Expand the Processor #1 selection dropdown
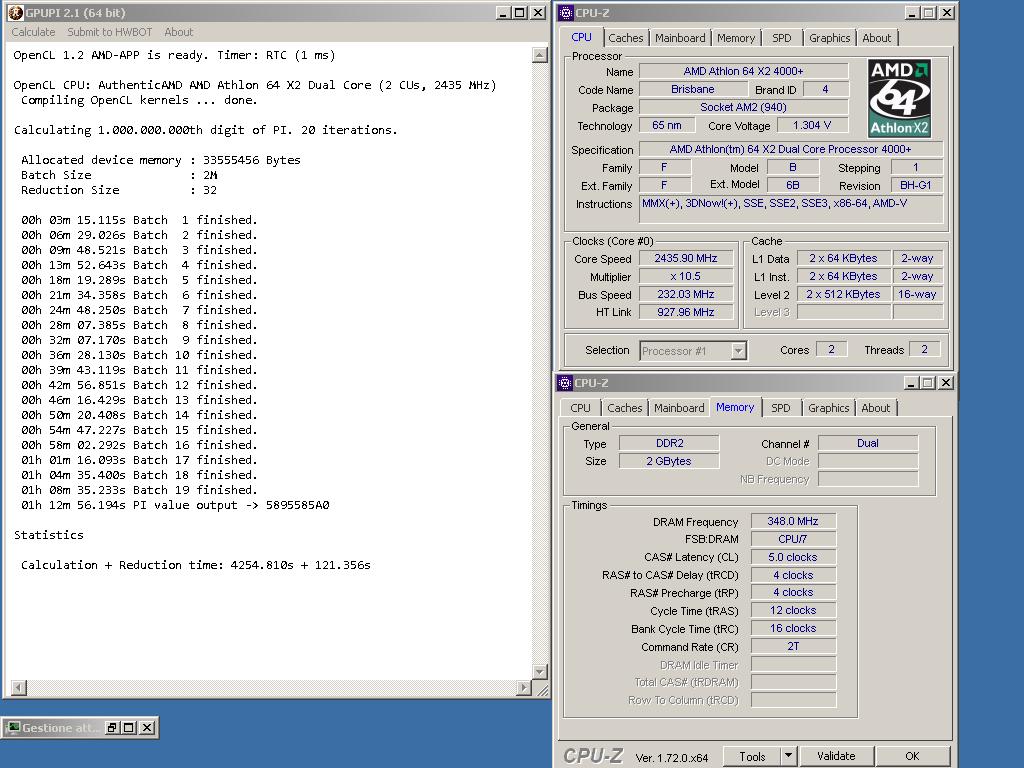The height and width of the screenshot is (768, 1024). (738, 351)
